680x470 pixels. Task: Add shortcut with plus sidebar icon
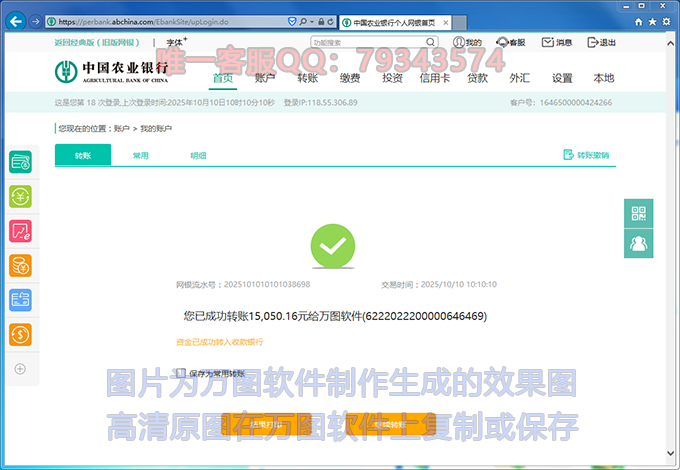click(x=20, y=369)
